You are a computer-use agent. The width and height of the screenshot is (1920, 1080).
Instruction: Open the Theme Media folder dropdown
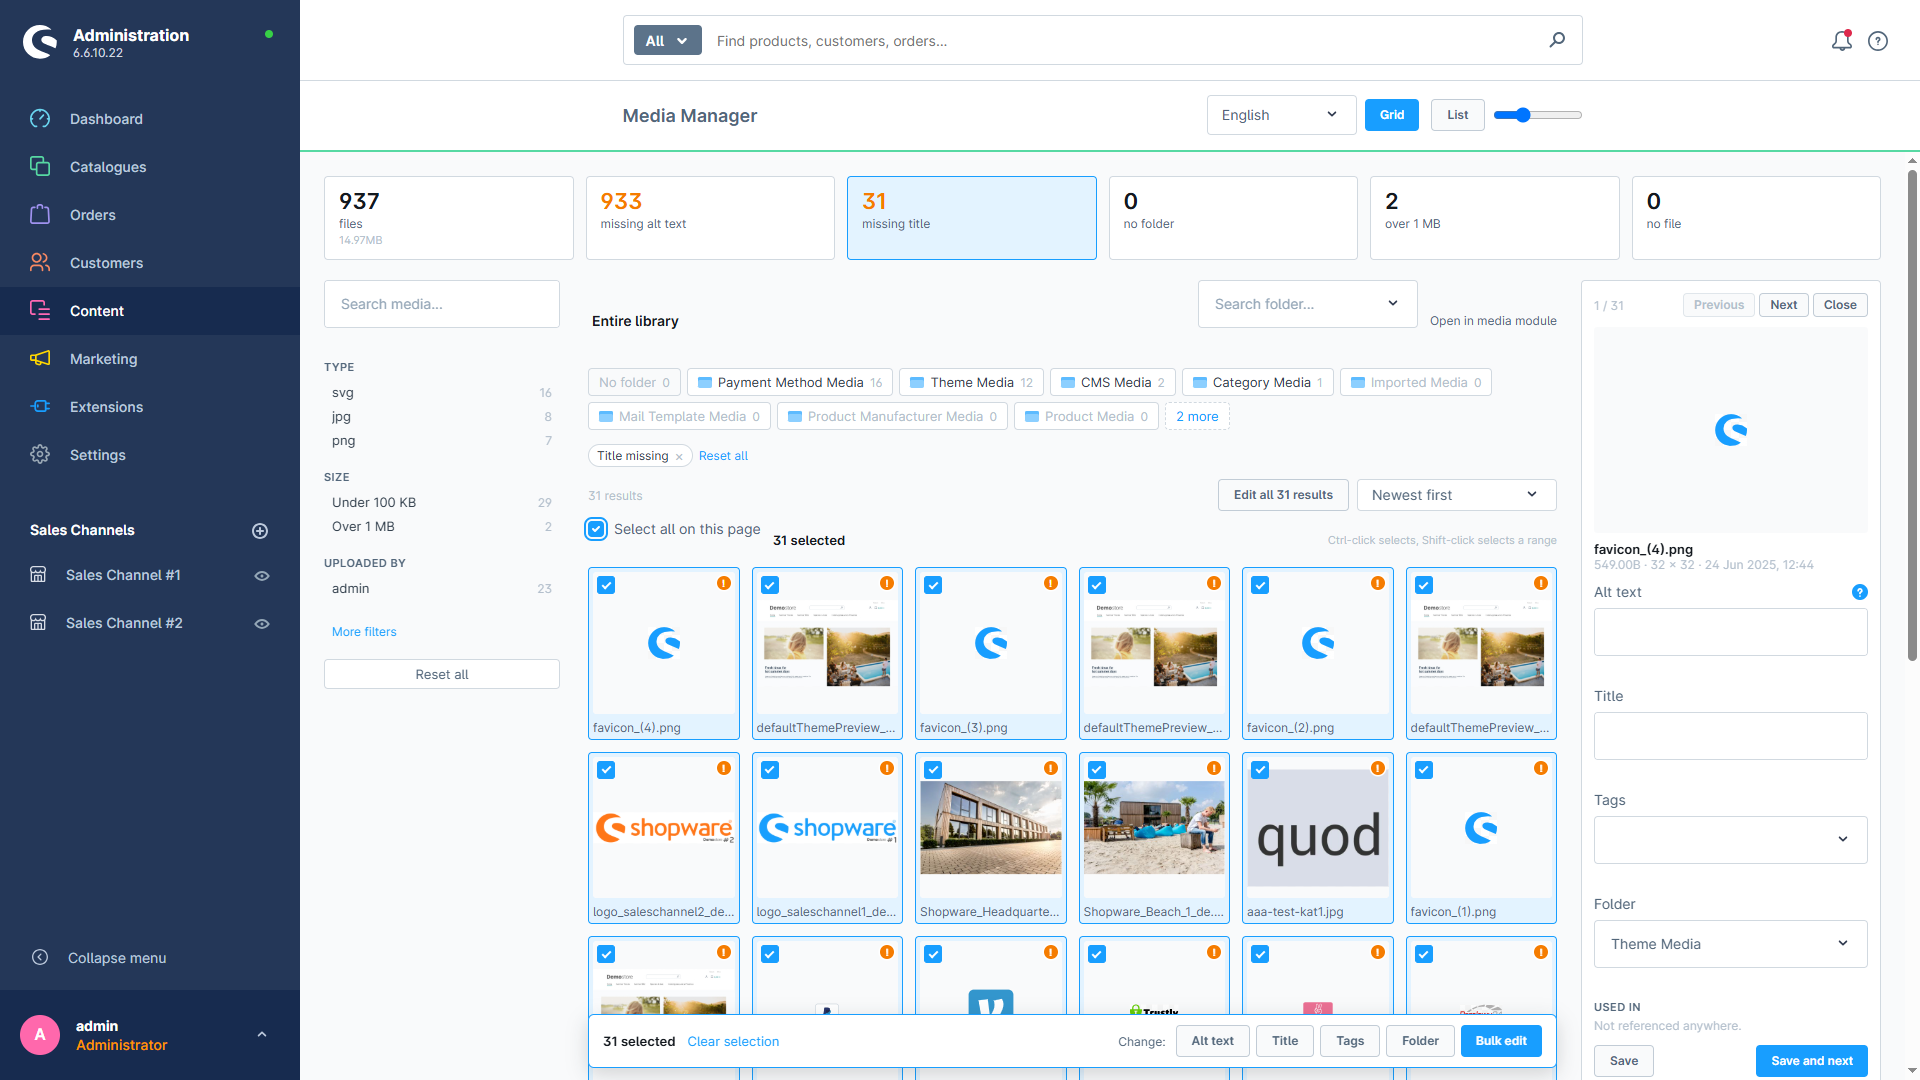pos(1730,944)
